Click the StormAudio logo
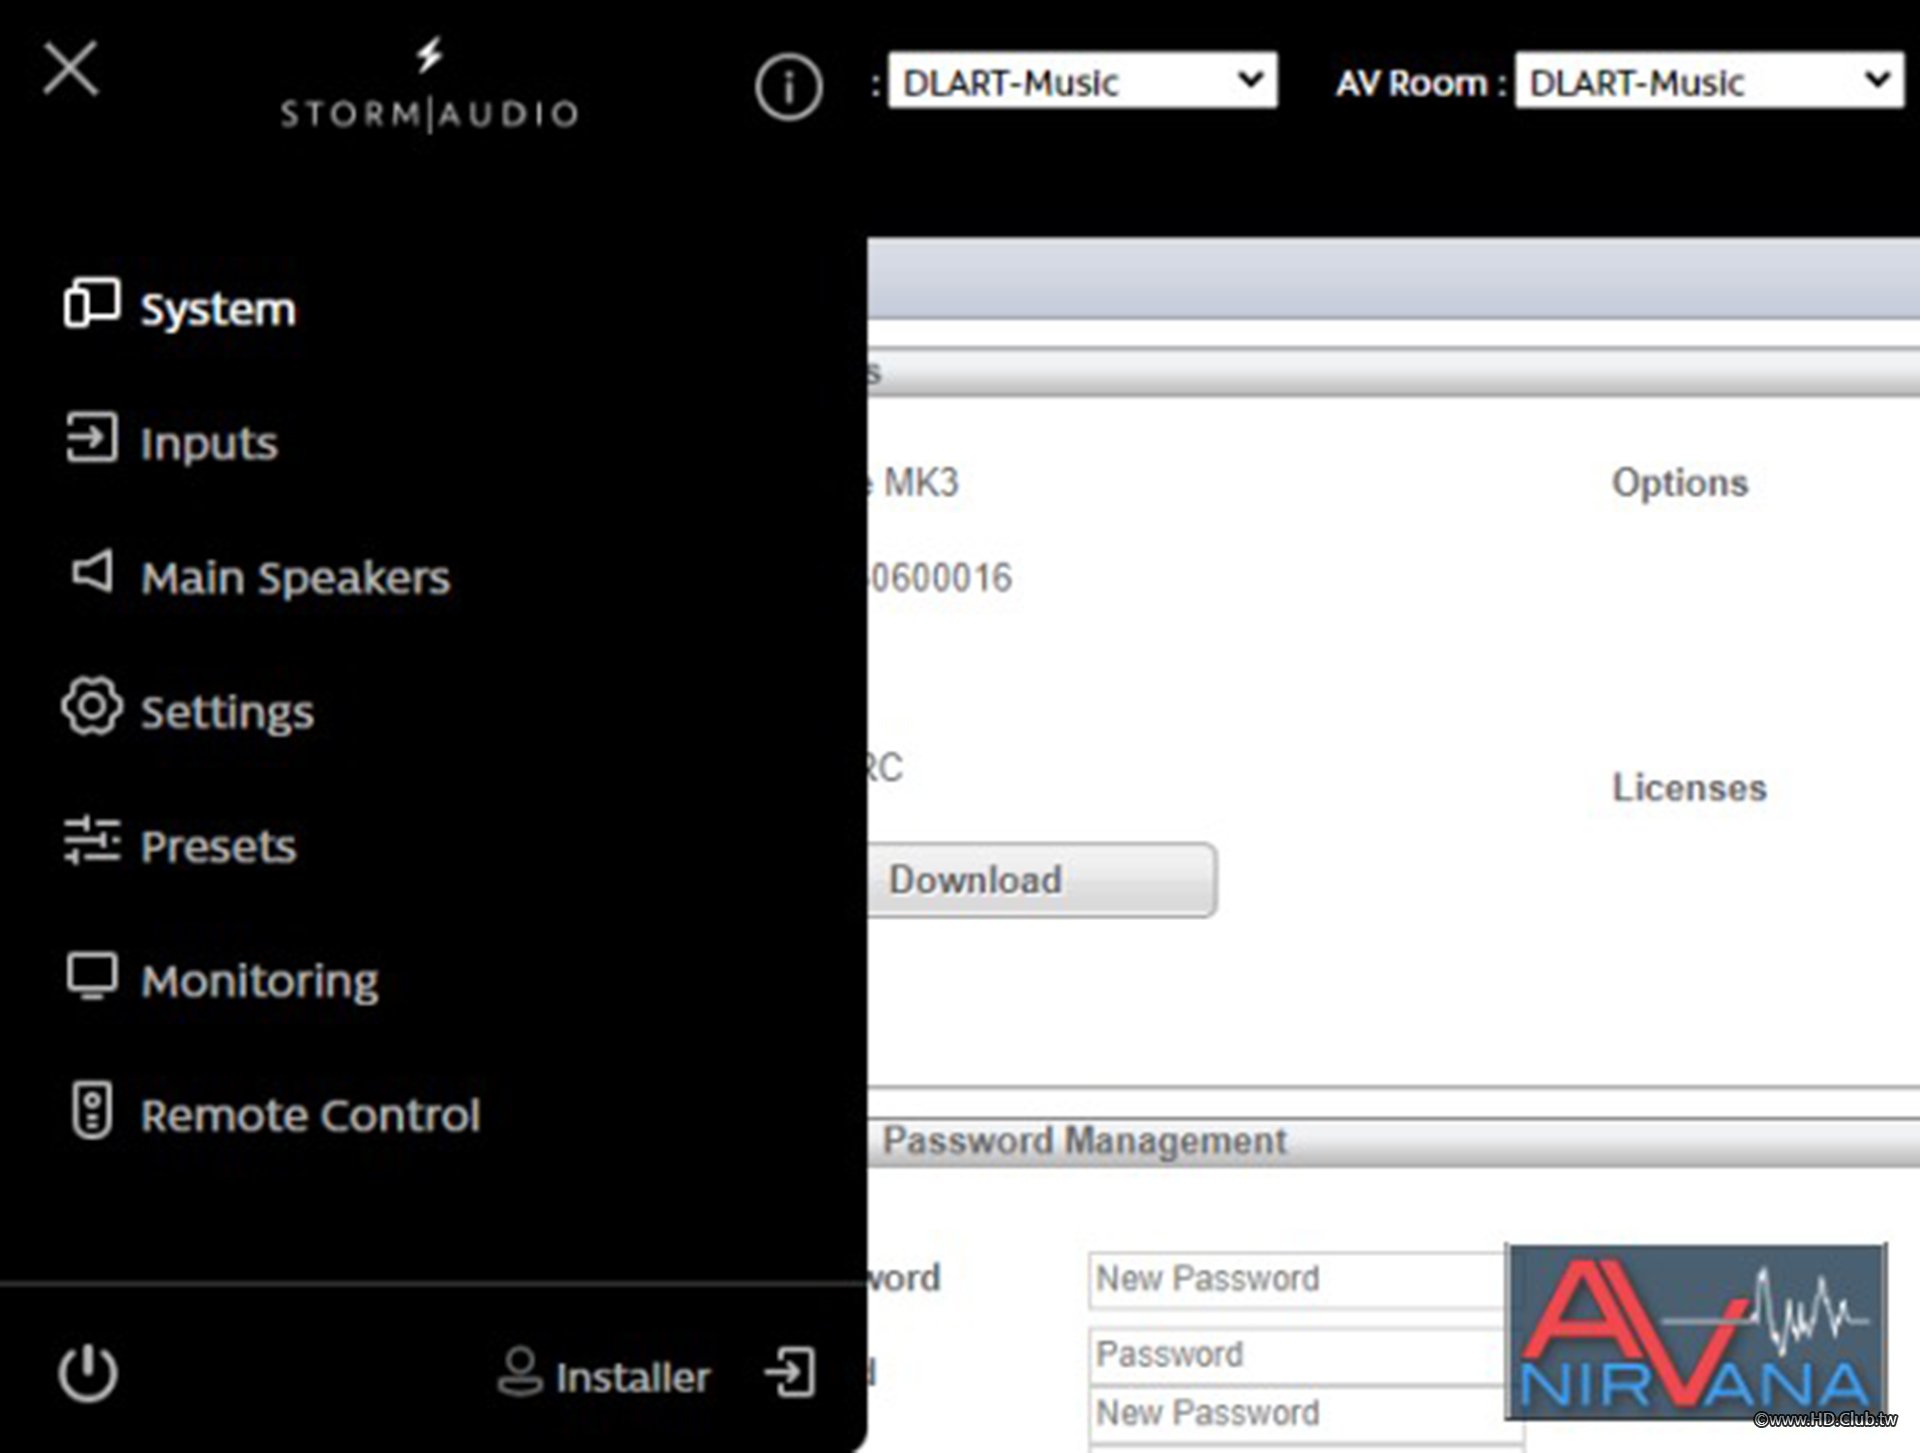Image resolution: width=1920 pixels, height=1453 pixels. [x=429, y=87]
